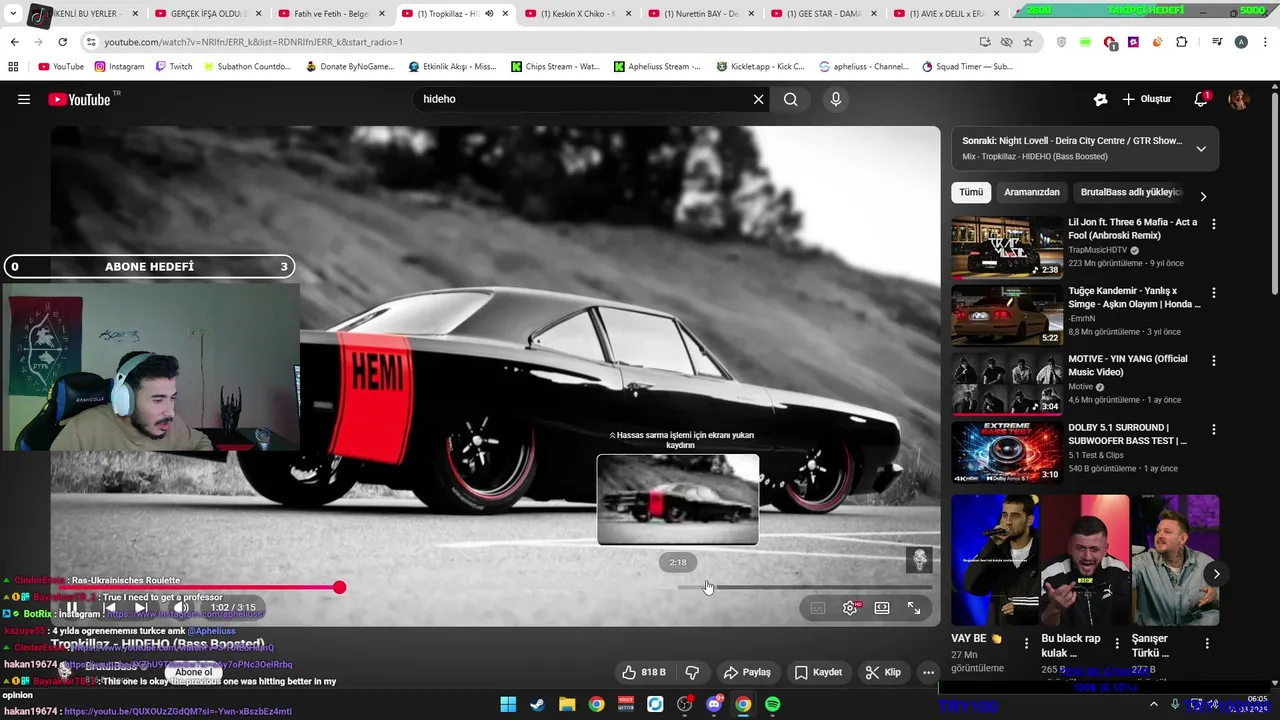Enter fullscreen mode

[914, 607]
